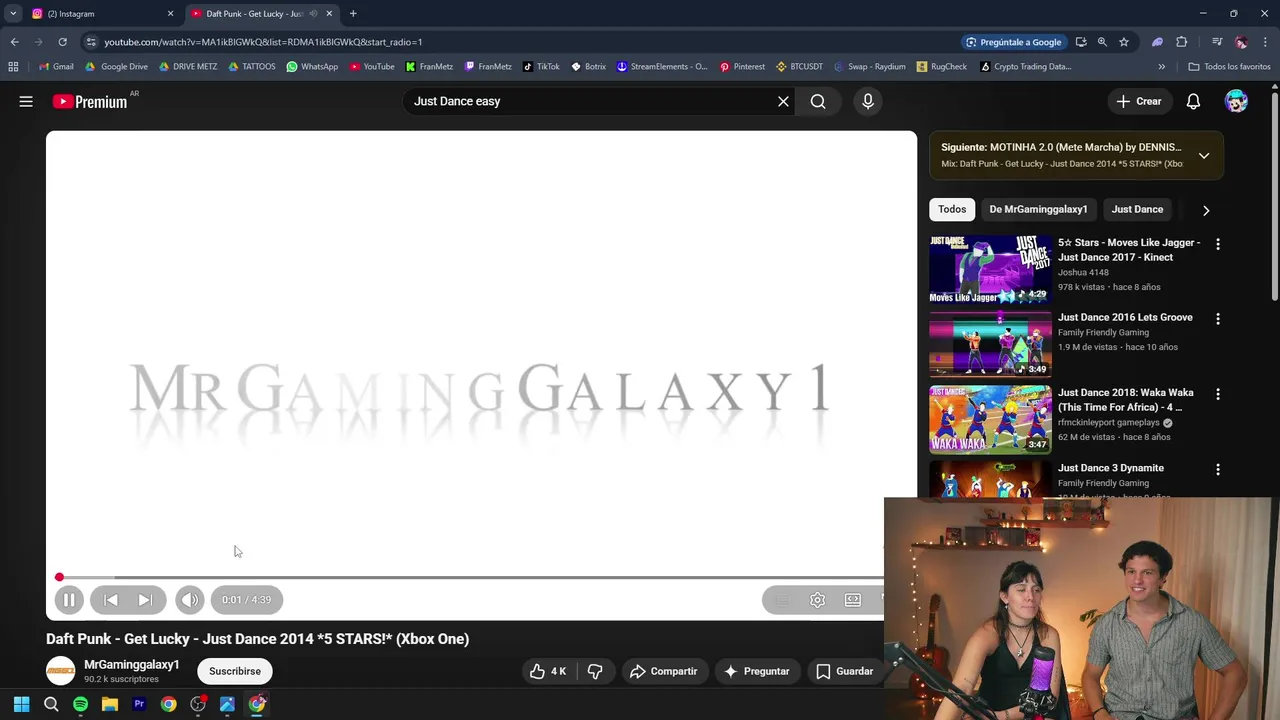
Task: Start voice search with microphone
Action: [868, 101]
